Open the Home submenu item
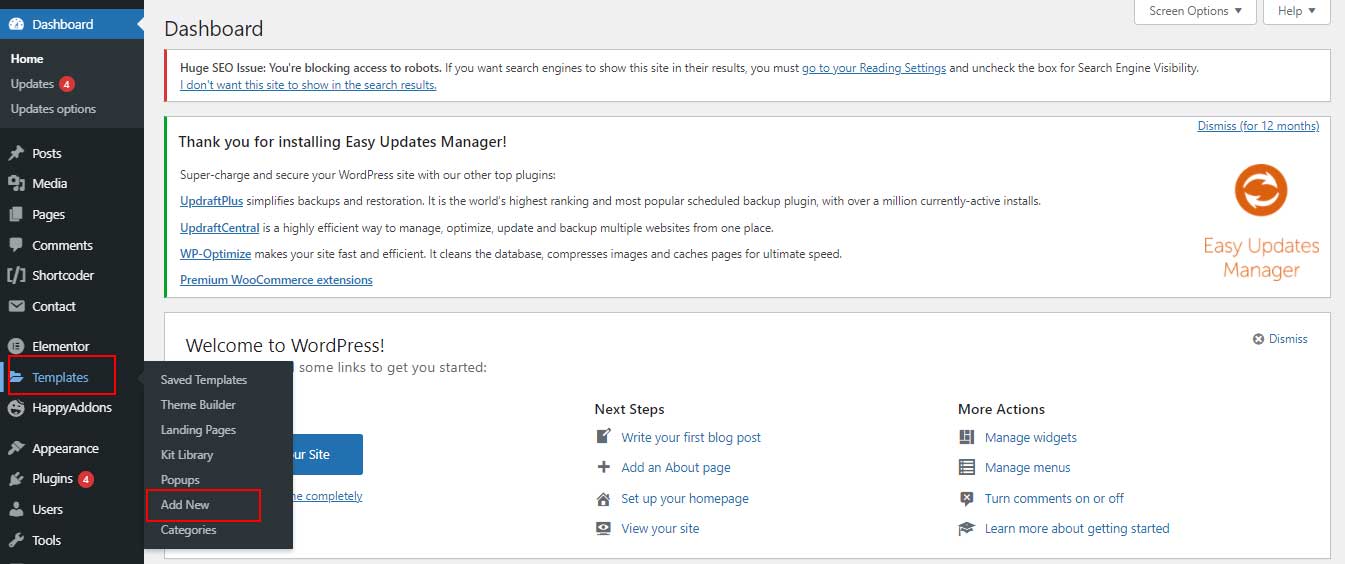This screenshot has width=1345, height=564. click(27, 59)
